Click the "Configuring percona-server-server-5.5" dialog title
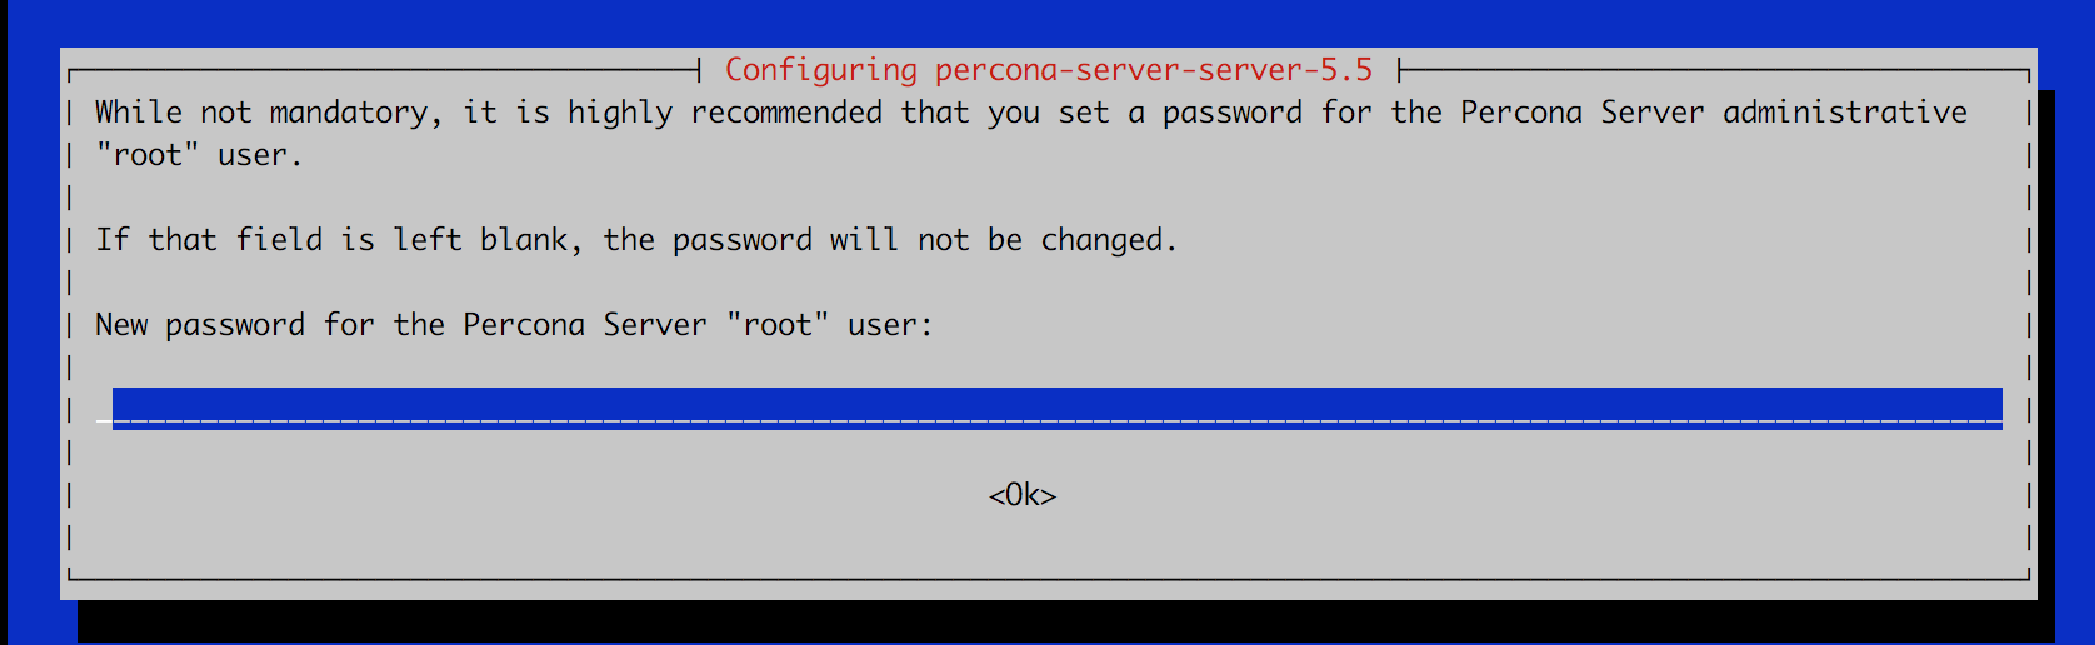 coord(1048,70)
